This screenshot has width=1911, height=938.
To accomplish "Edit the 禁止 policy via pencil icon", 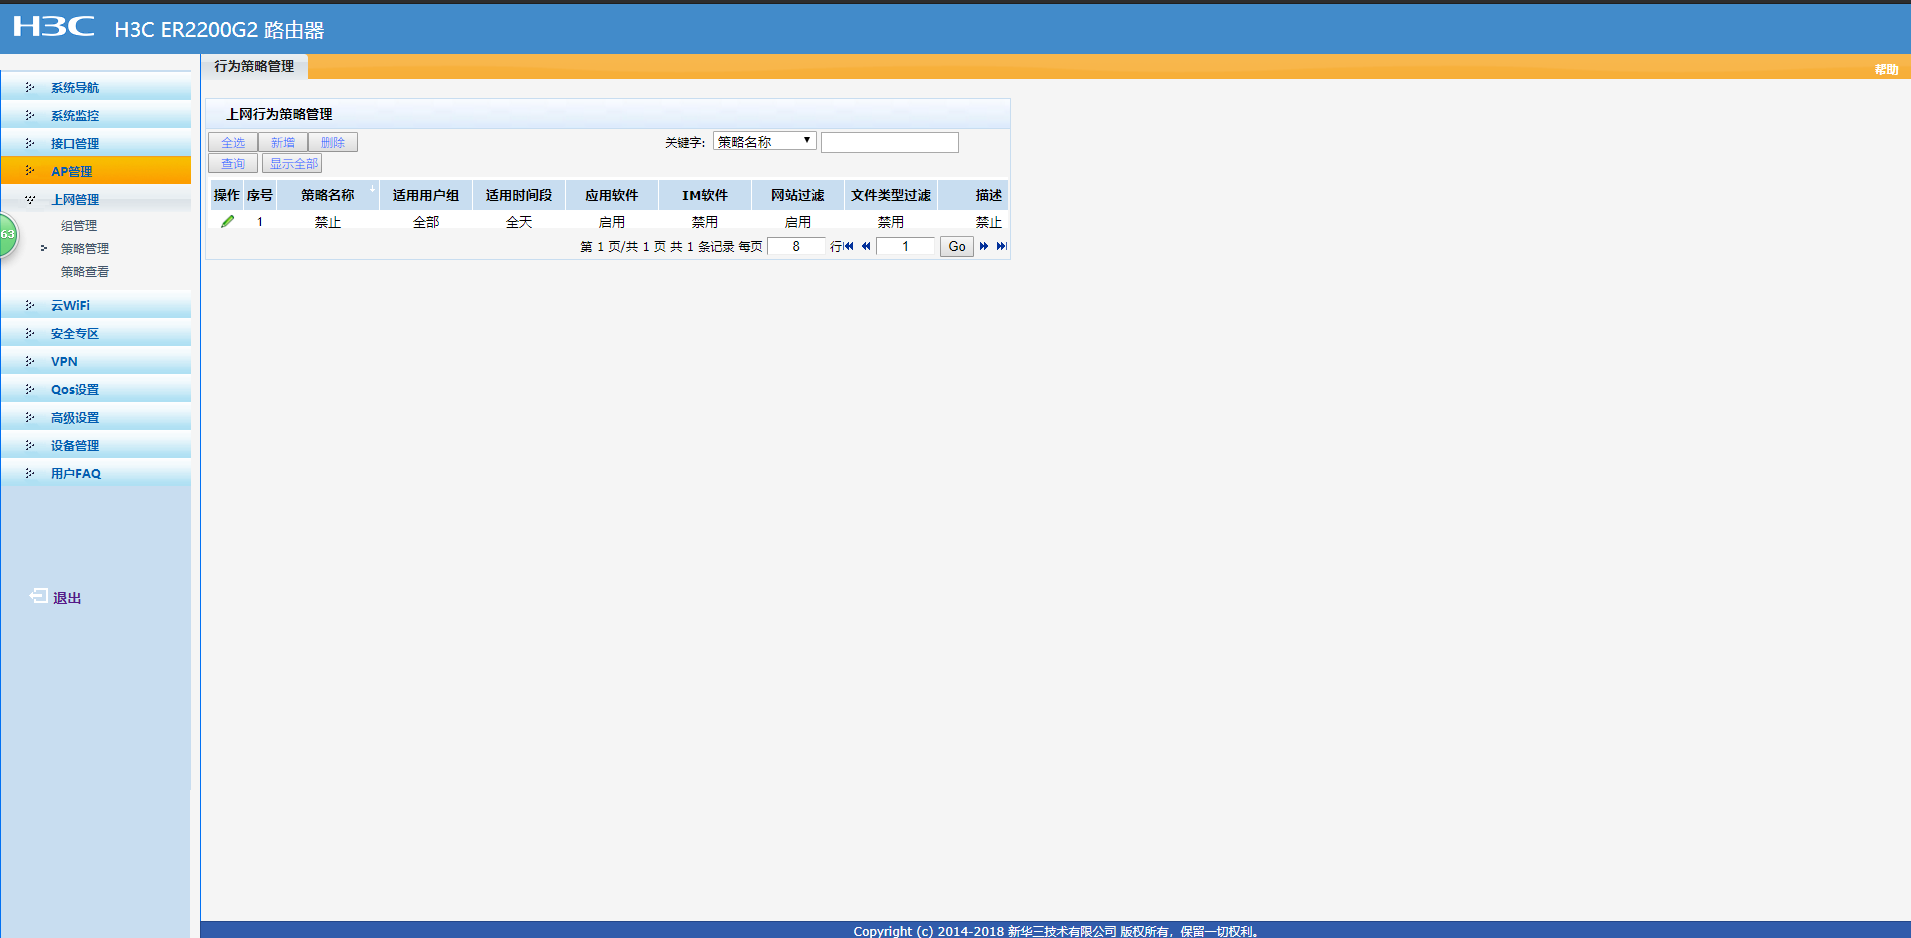I will tap(227, 222).
